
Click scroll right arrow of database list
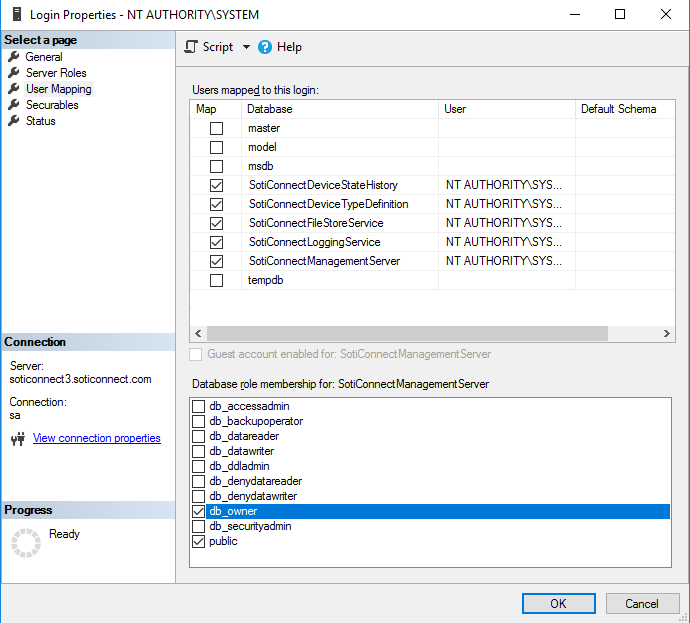pos(667,333)
